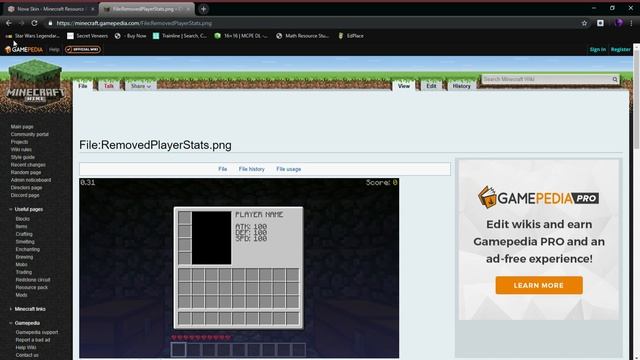Open the Enchanting sidebar link
The height and width of the screenshot is (360, 640).
27,249
